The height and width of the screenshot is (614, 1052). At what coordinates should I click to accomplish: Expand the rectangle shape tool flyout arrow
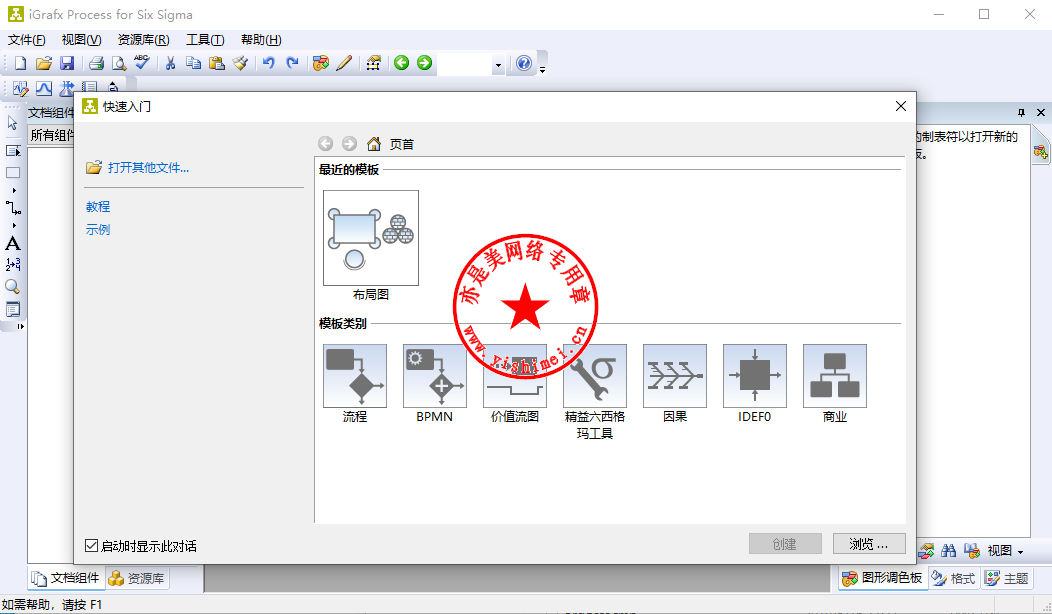[x=13, y=191]
